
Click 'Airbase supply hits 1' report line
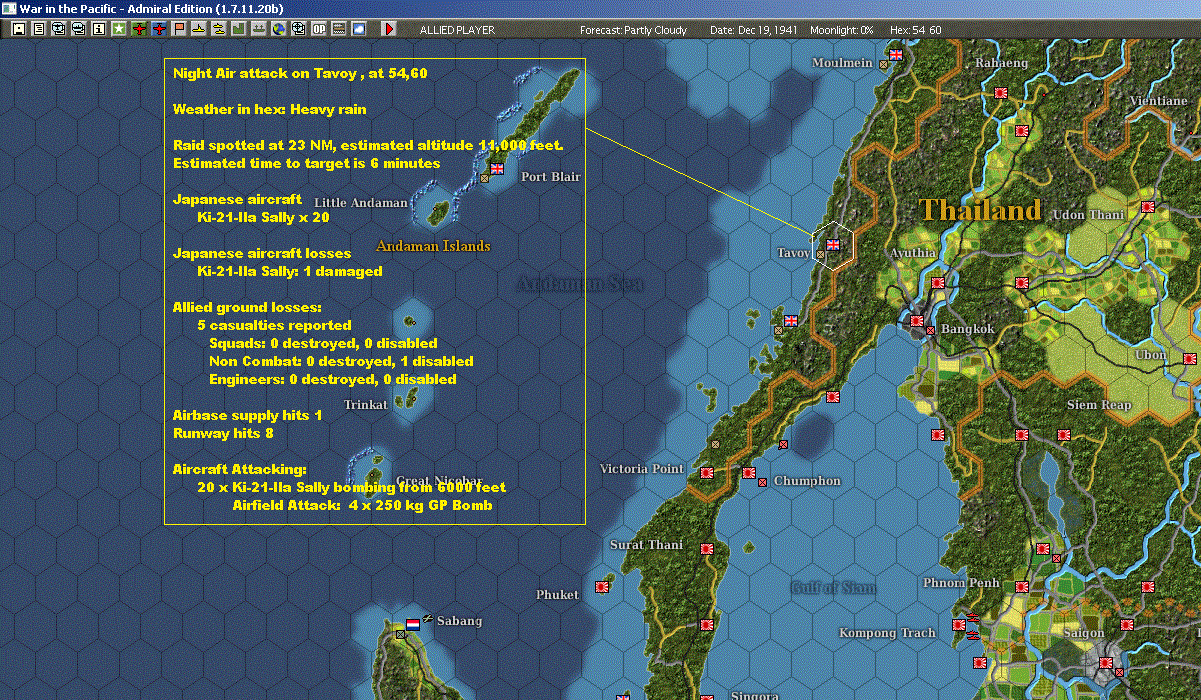(x=248, y=415)
